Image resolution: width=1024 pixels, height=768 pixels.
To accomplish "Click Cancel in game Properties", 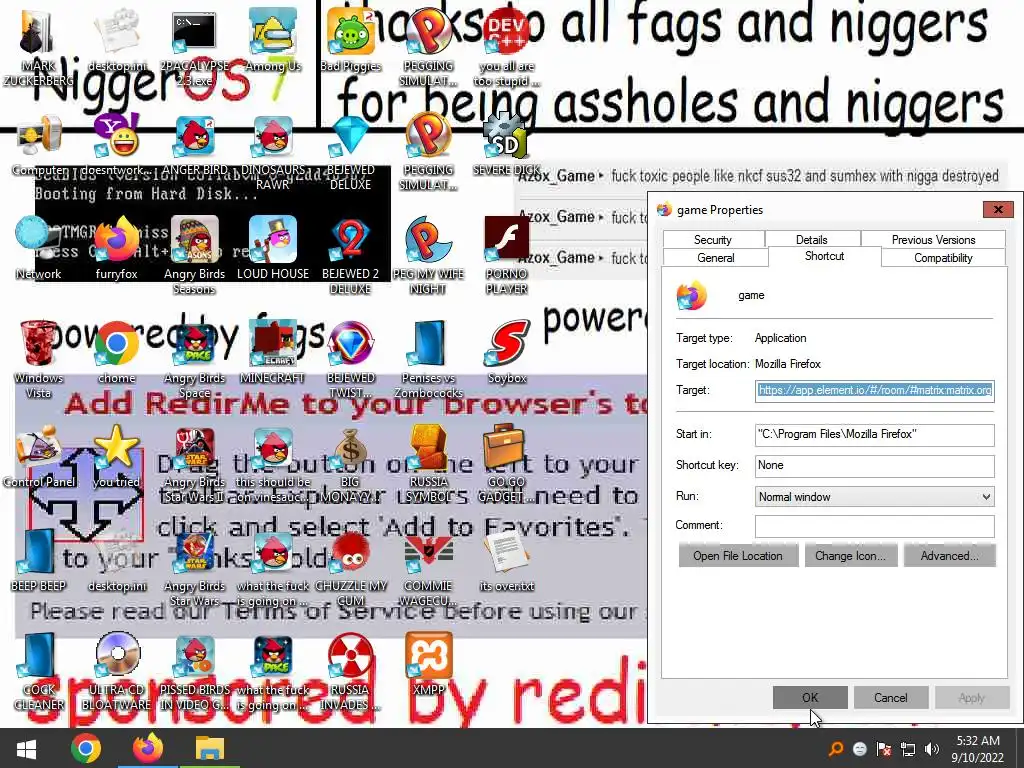I will click(x=891, y=697).
